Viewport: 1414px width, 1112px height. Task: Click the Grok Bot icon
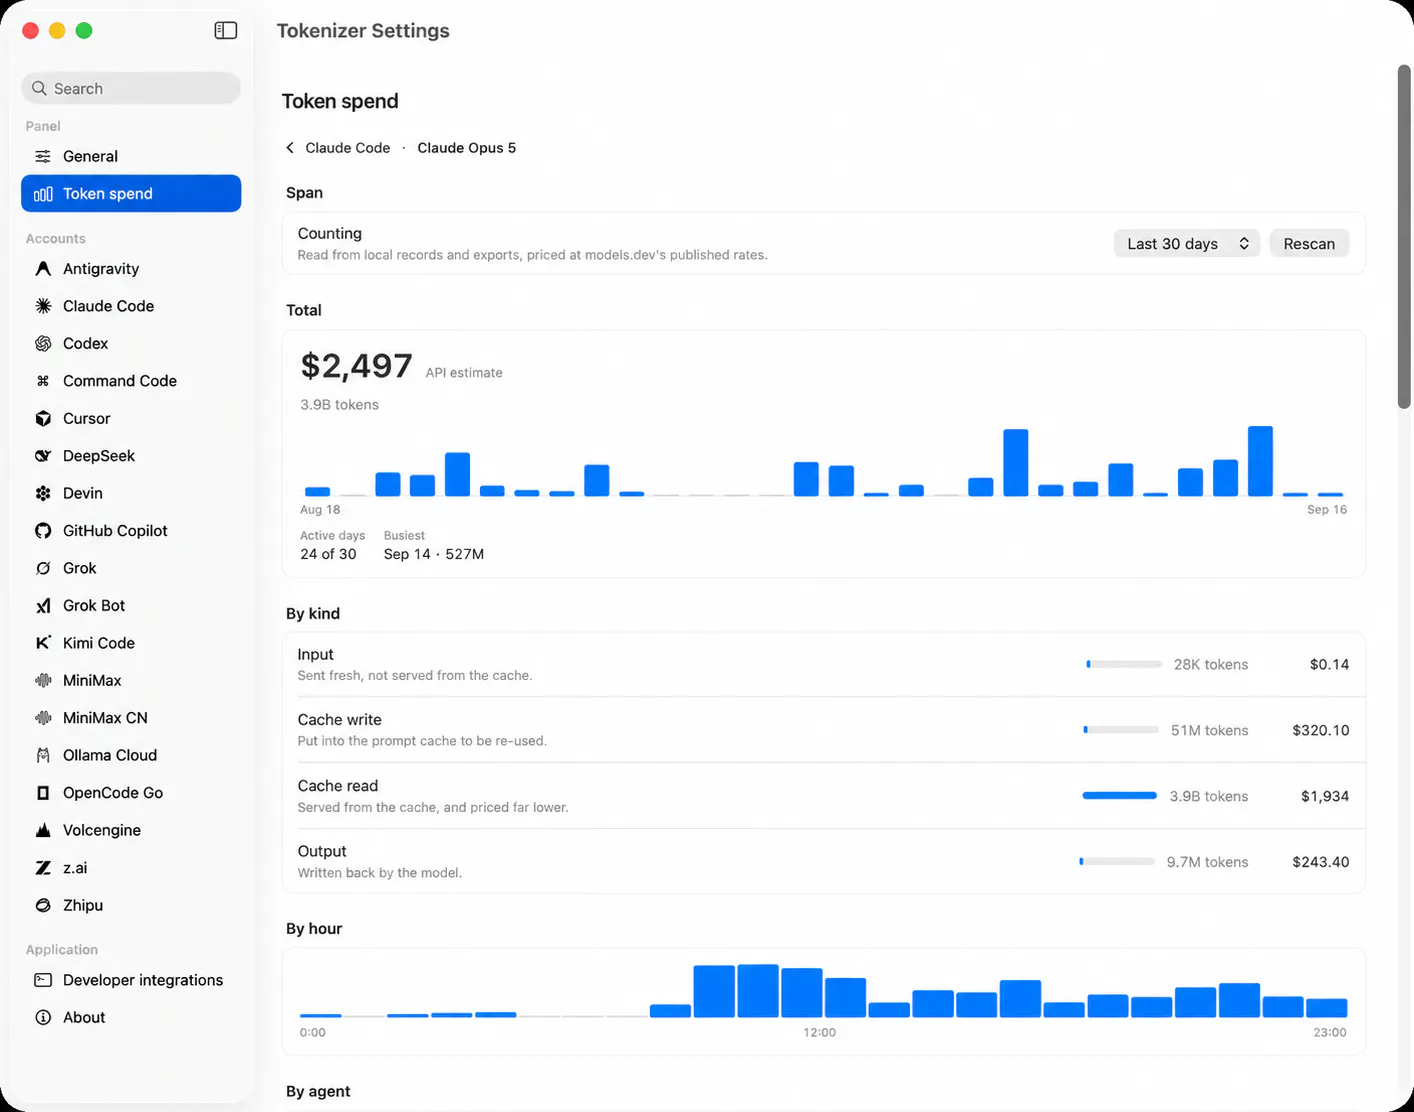pyautogui.click(x=43, y=606)
